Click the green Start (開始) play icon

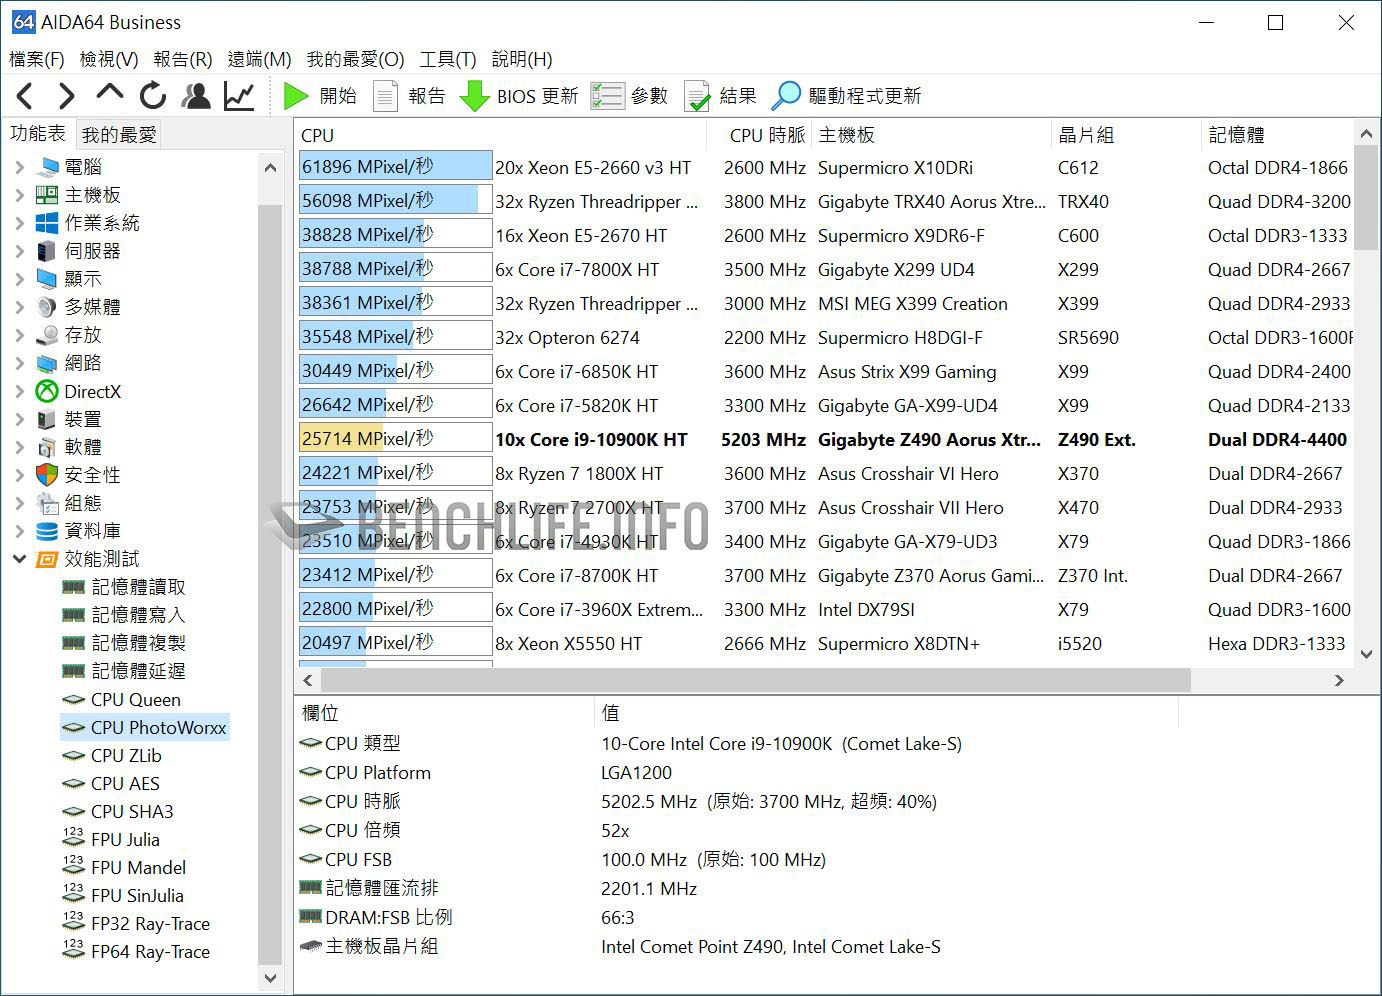[296, 96]
